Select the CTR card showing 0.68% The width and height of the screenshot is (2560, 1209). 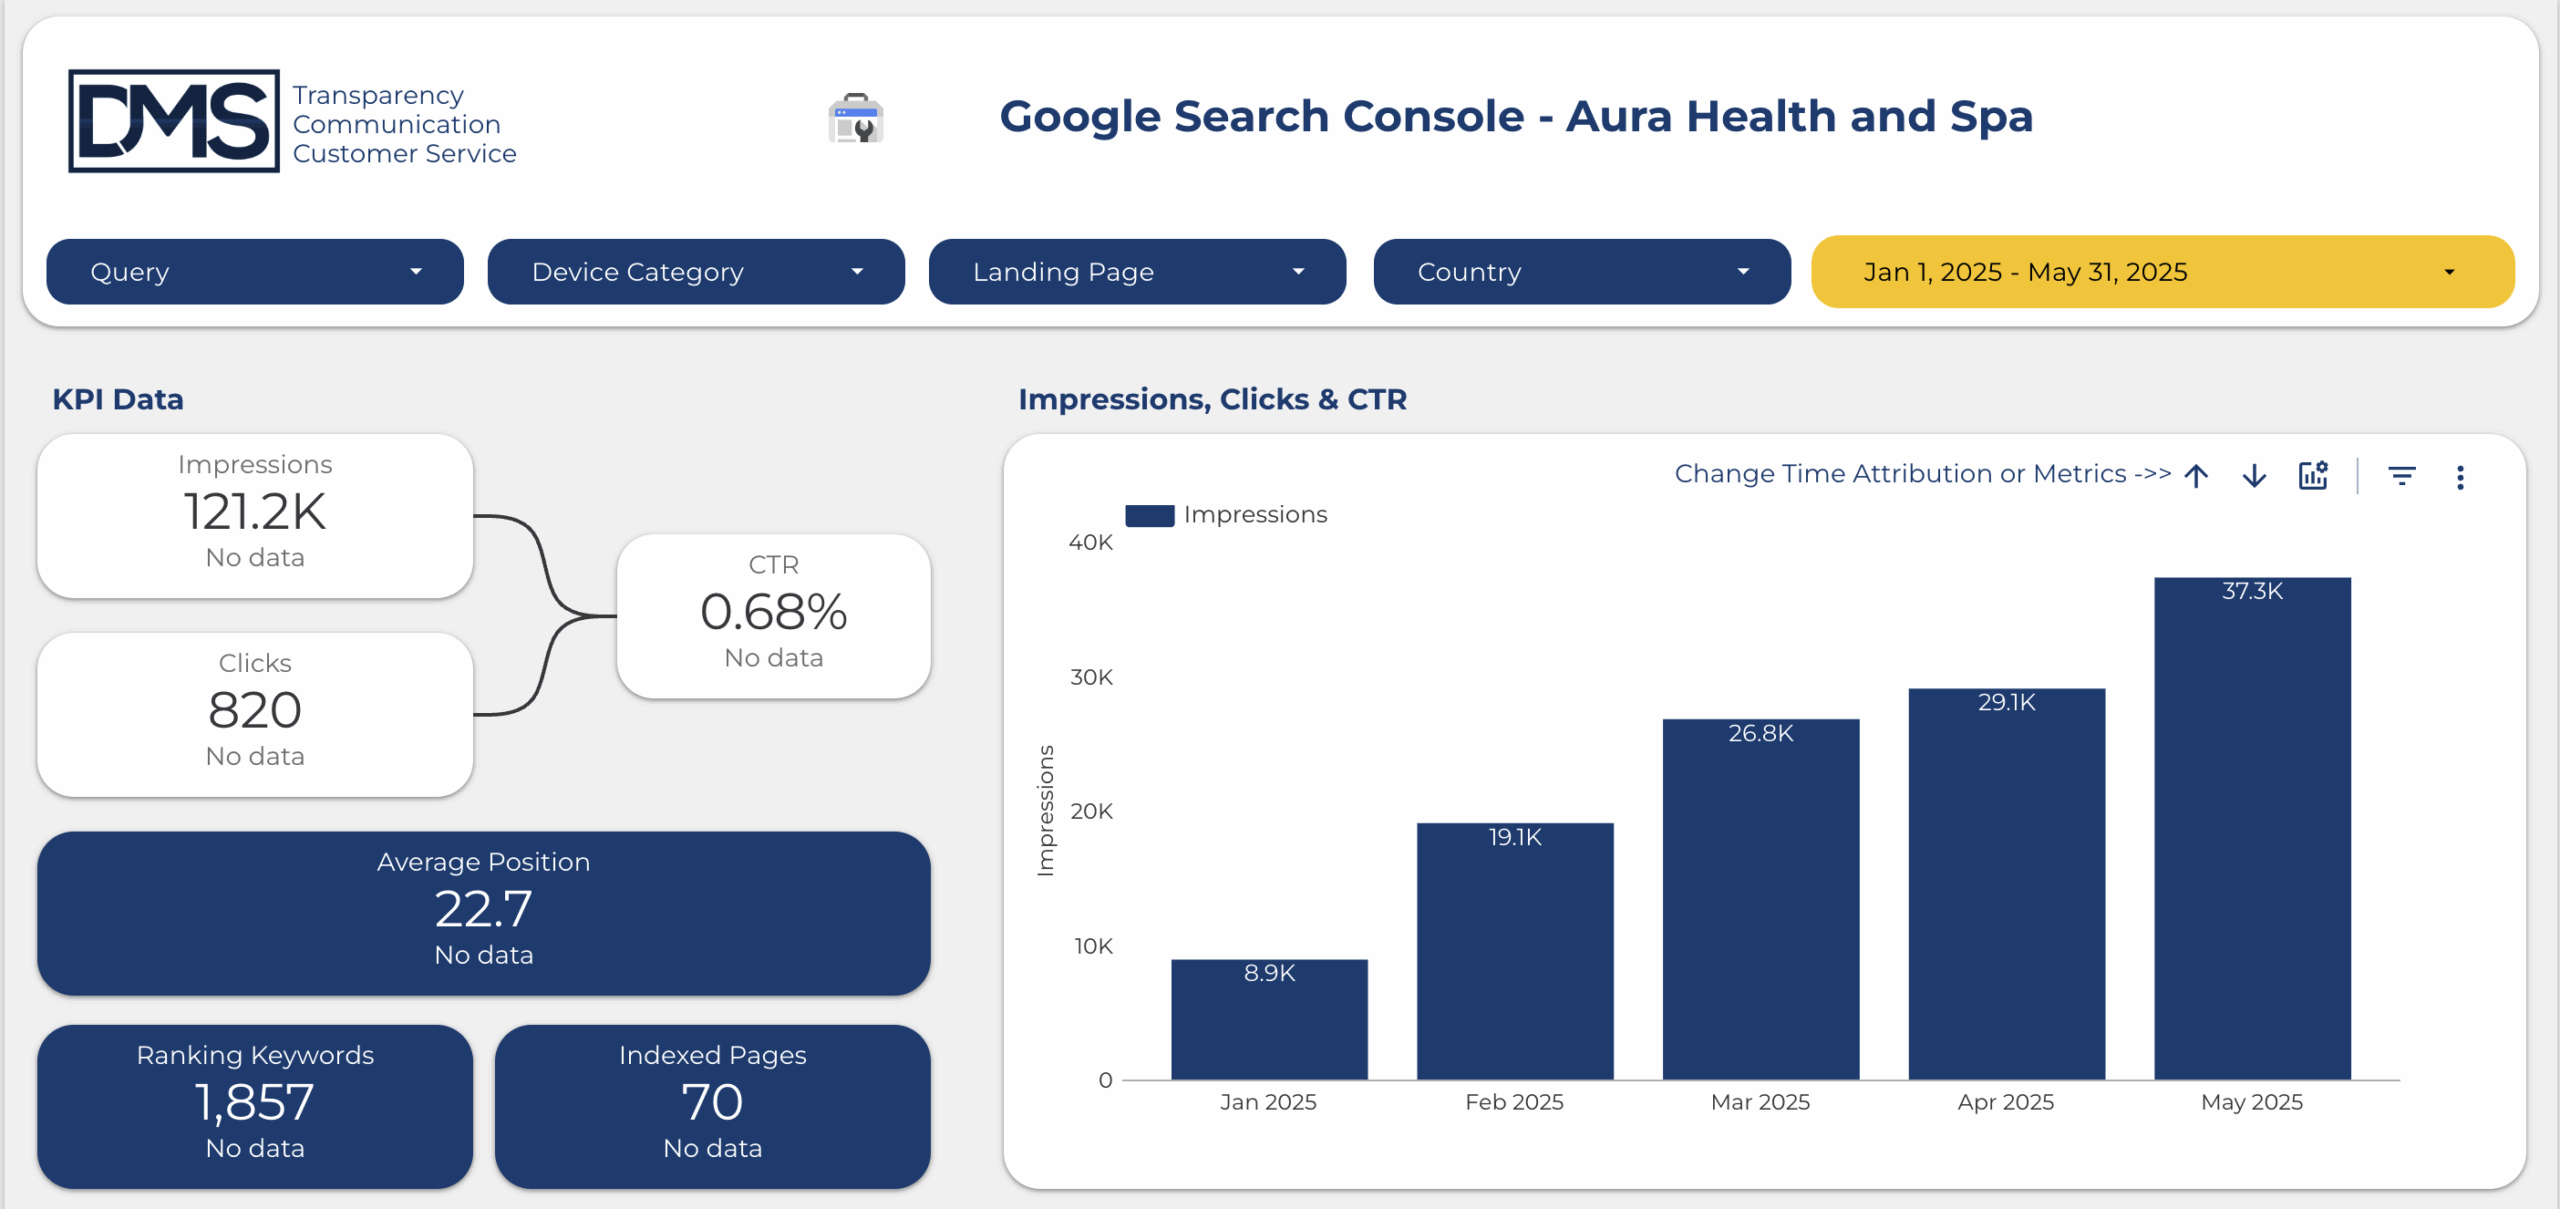(x=773, y=612)
